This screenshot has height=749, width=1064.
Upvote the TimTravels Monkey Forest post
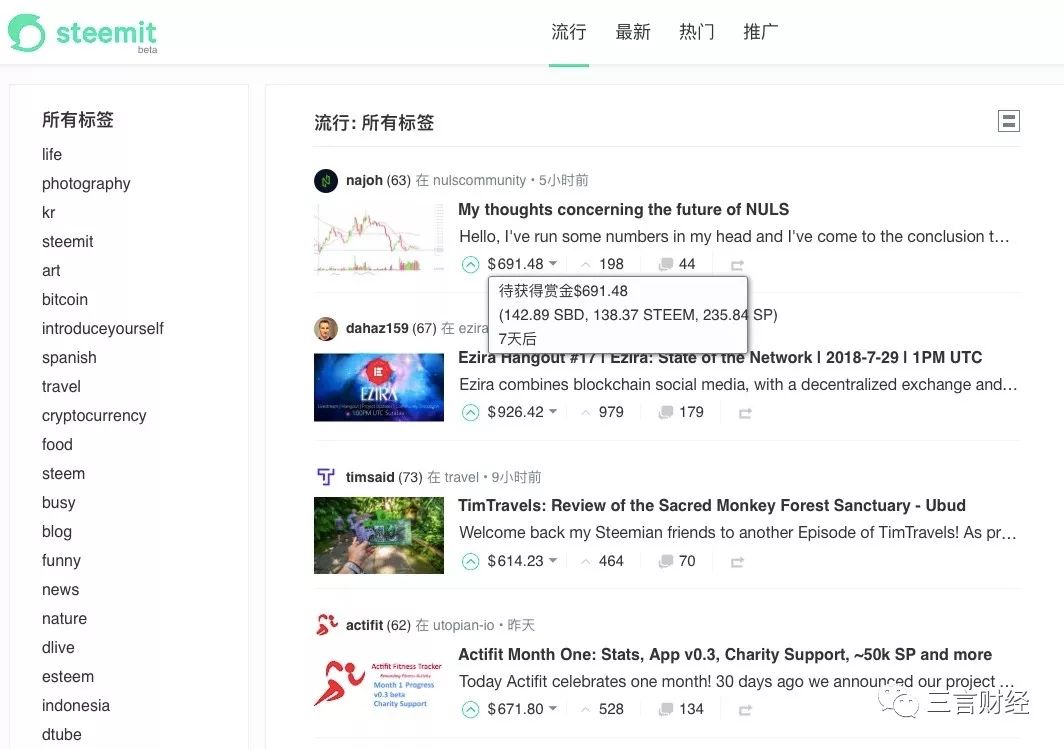point(470,561)
